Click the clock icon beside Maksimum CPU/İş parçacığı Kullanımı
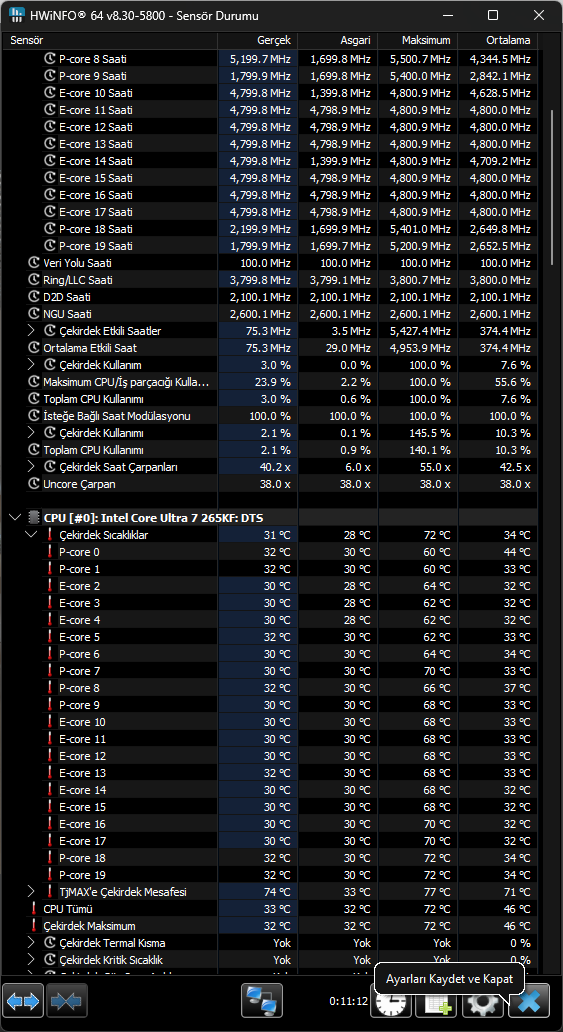Image resolution: width=563 pixels, height=1032 pixels. [x=34, y=382]
